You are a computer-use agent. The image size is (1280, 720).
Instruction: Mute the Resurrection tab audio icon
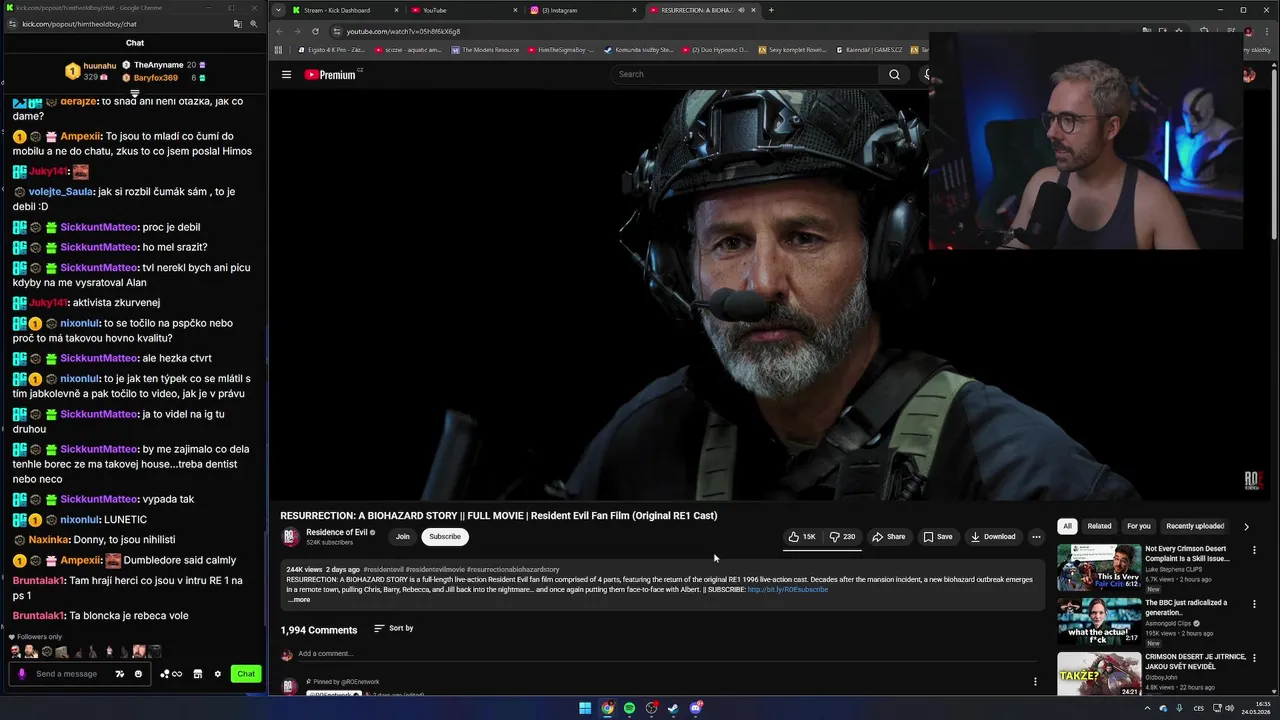pyautogui.click(x=741, y=10)
